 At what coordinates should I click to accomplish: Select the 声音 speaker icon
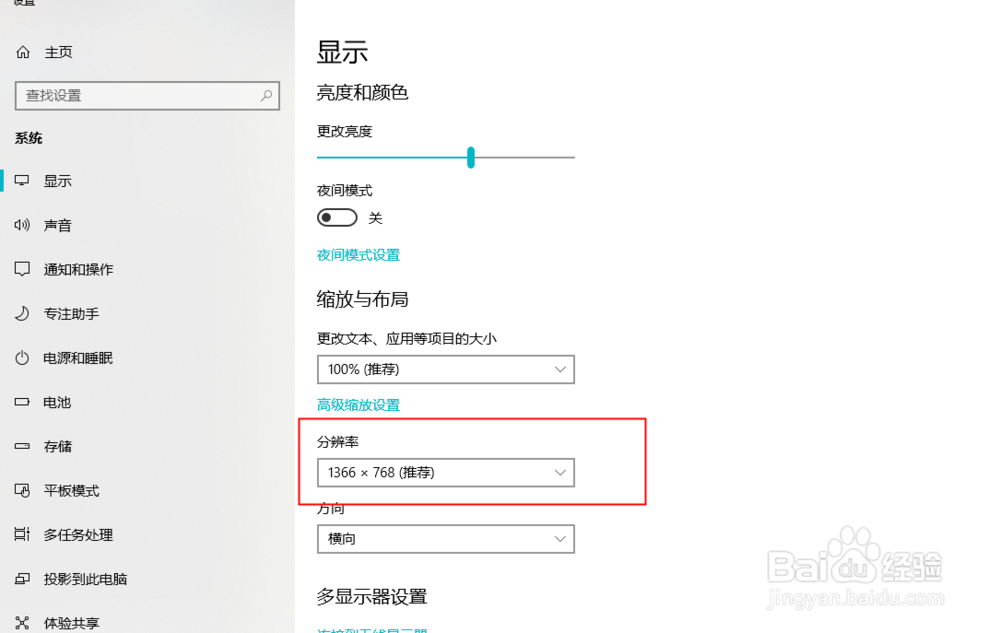[22, 225]
